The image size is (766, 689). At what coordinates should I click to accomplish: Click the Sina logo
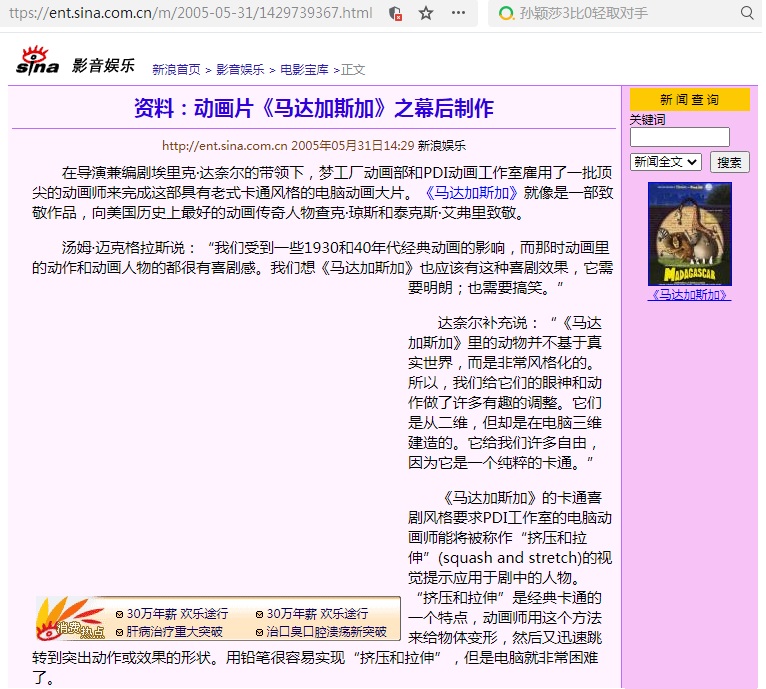[x=37, y=61]
